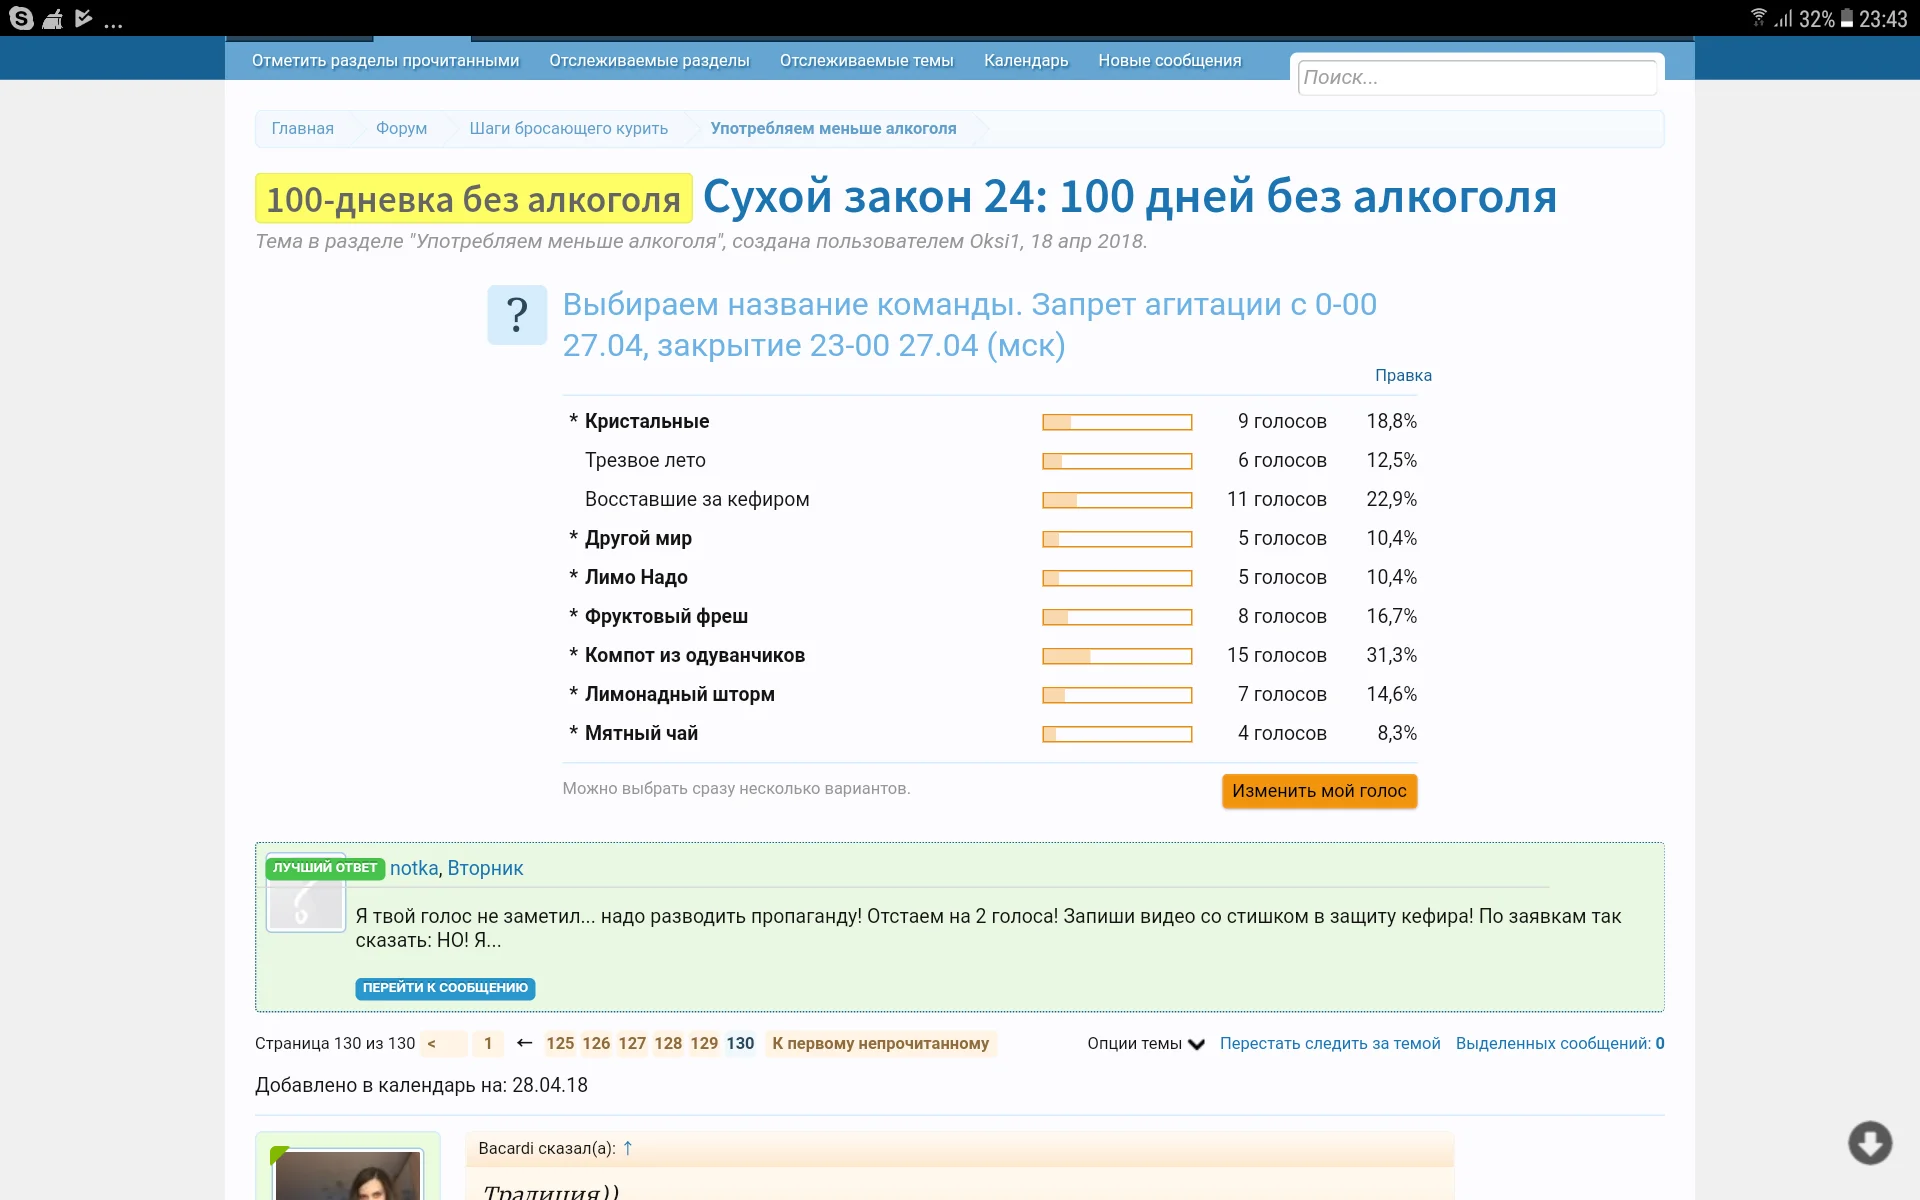
Task: Open Google Play from the status bar
Action: tap(85, 16)
